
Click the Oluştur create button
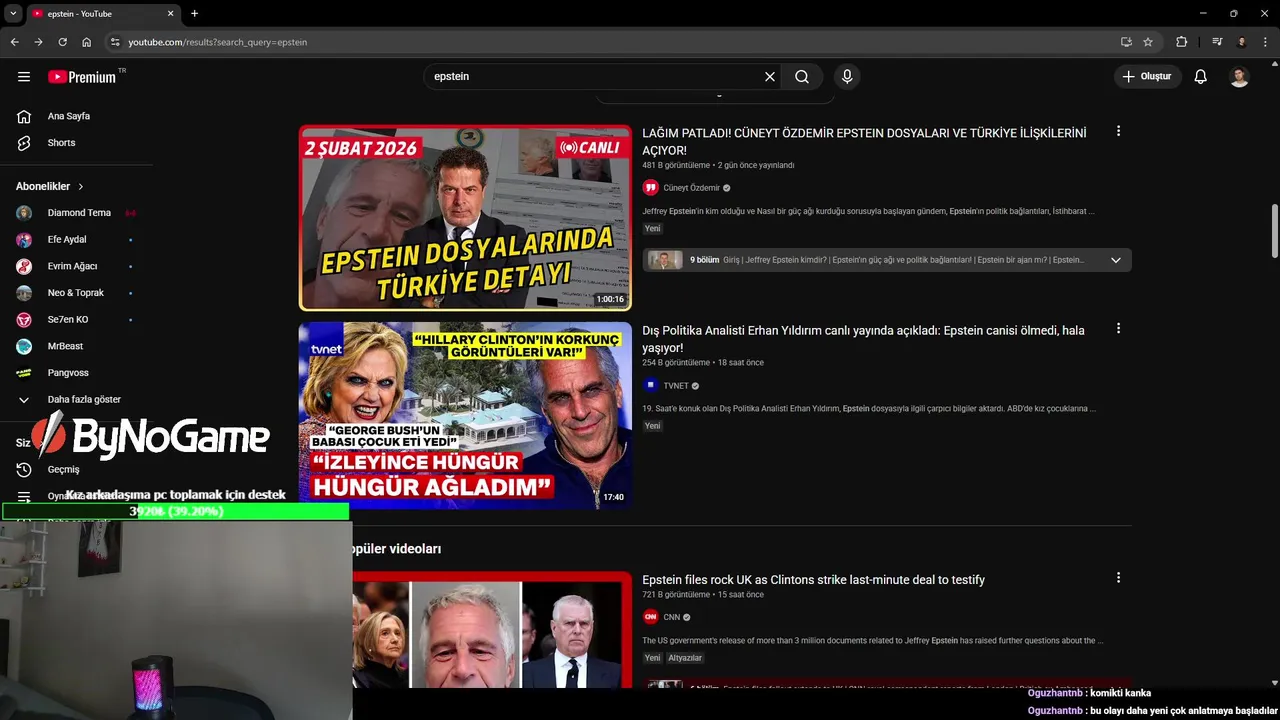tap(1148, 76)
